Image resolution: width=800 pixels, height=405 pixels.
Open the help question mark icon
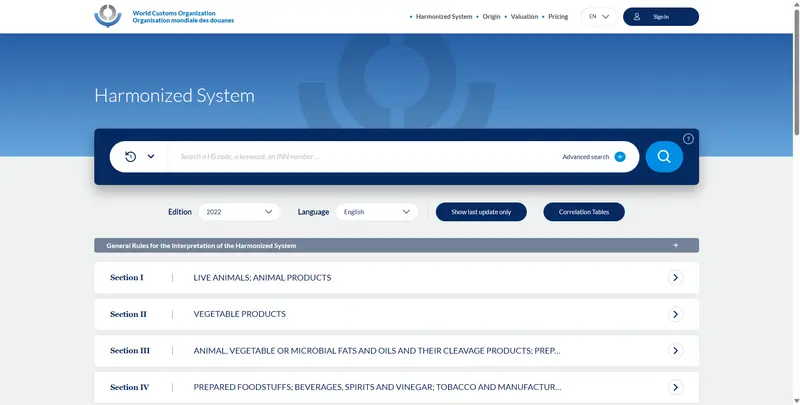click(x=688, y=139)
